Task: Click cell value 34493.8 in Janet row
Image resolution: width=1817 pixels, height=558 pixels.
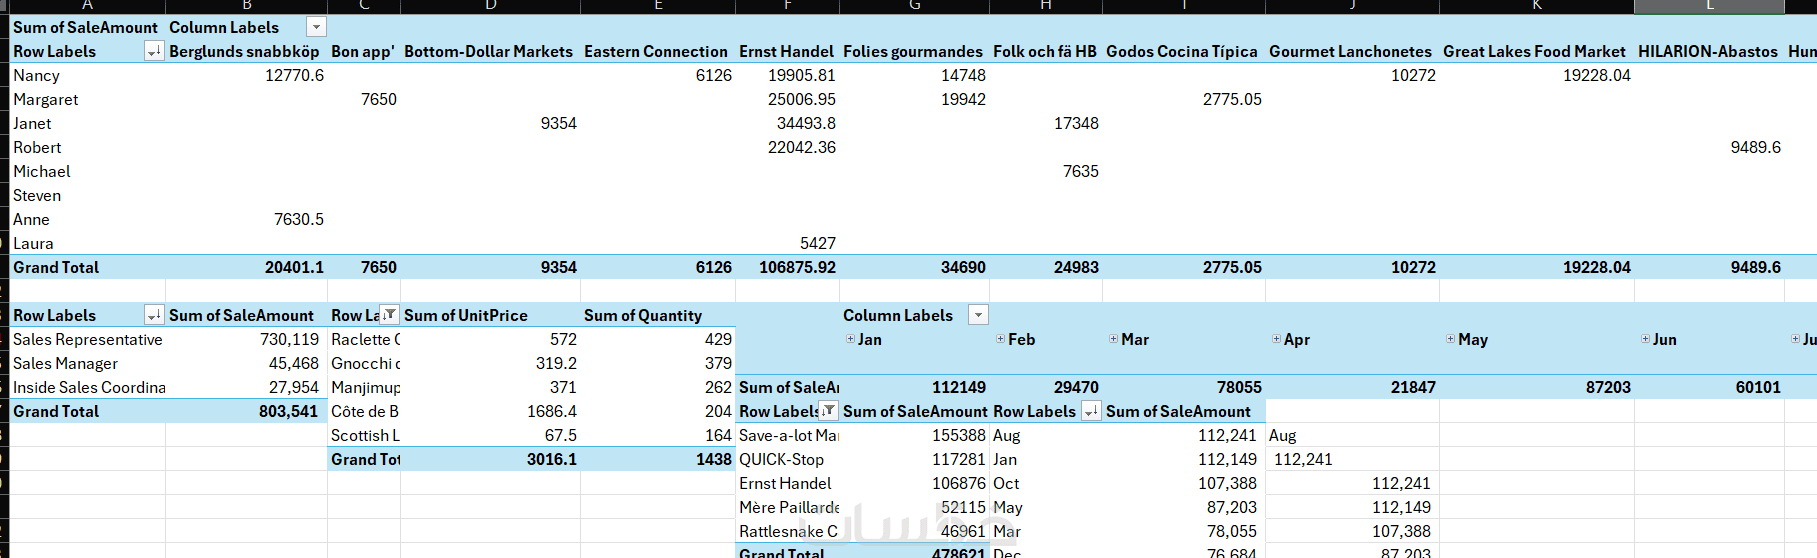Action: tap(806, 123)
